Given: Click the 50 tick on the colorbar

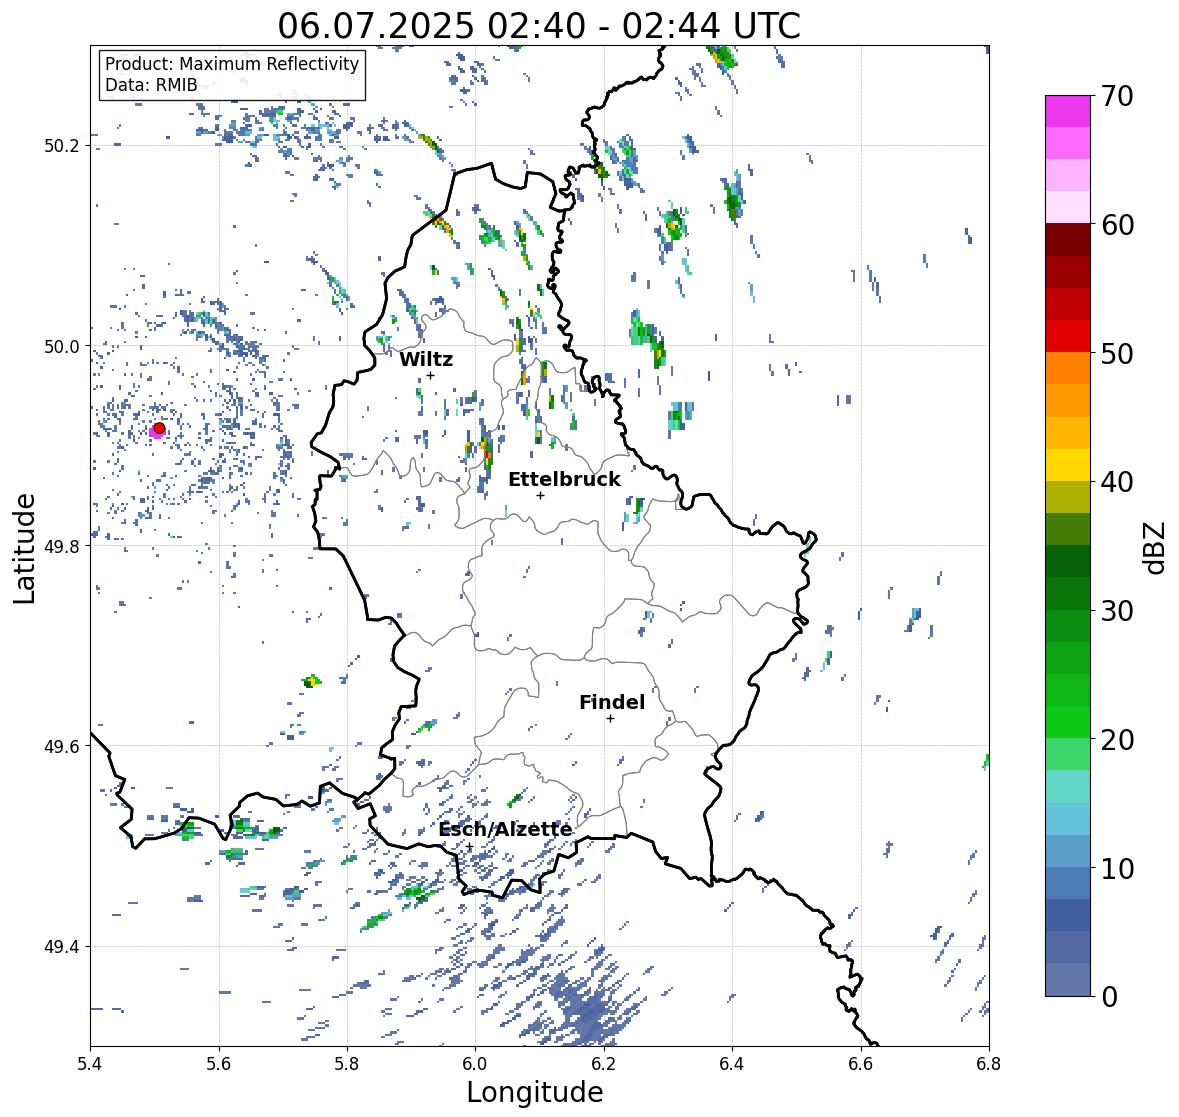Looking at the screenshot, I should (1116, 353).
